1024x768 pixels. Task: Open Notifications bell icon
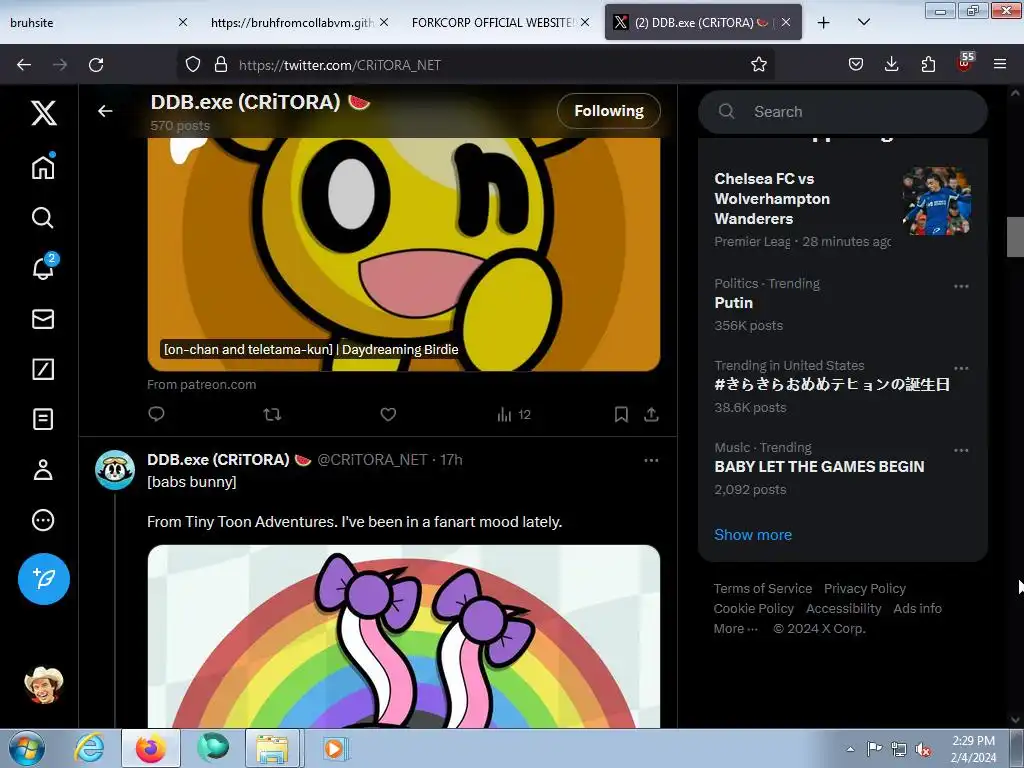(43, 267)
